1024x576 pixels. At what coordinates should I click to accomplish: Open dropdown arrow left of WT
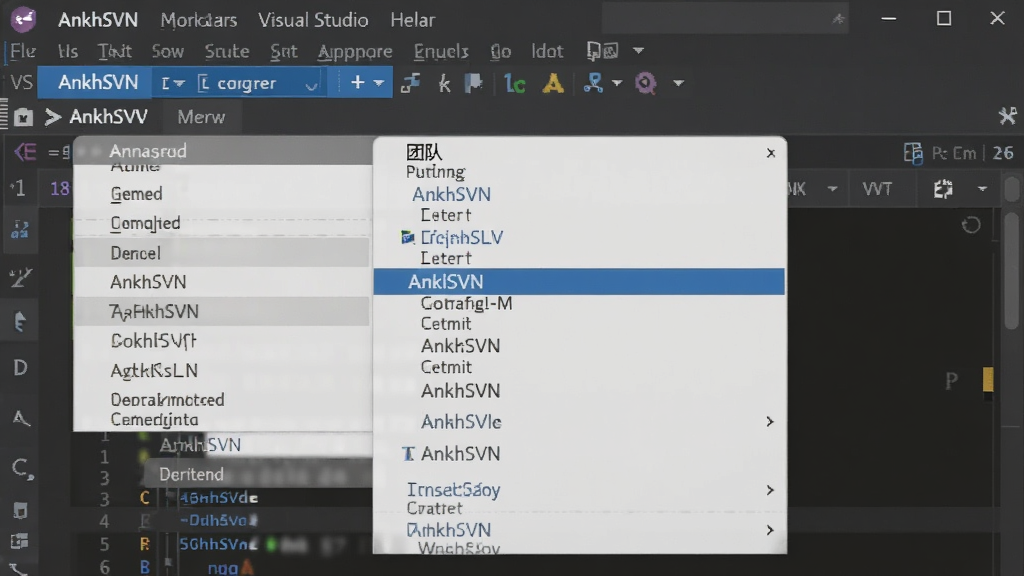pos(832,189)
